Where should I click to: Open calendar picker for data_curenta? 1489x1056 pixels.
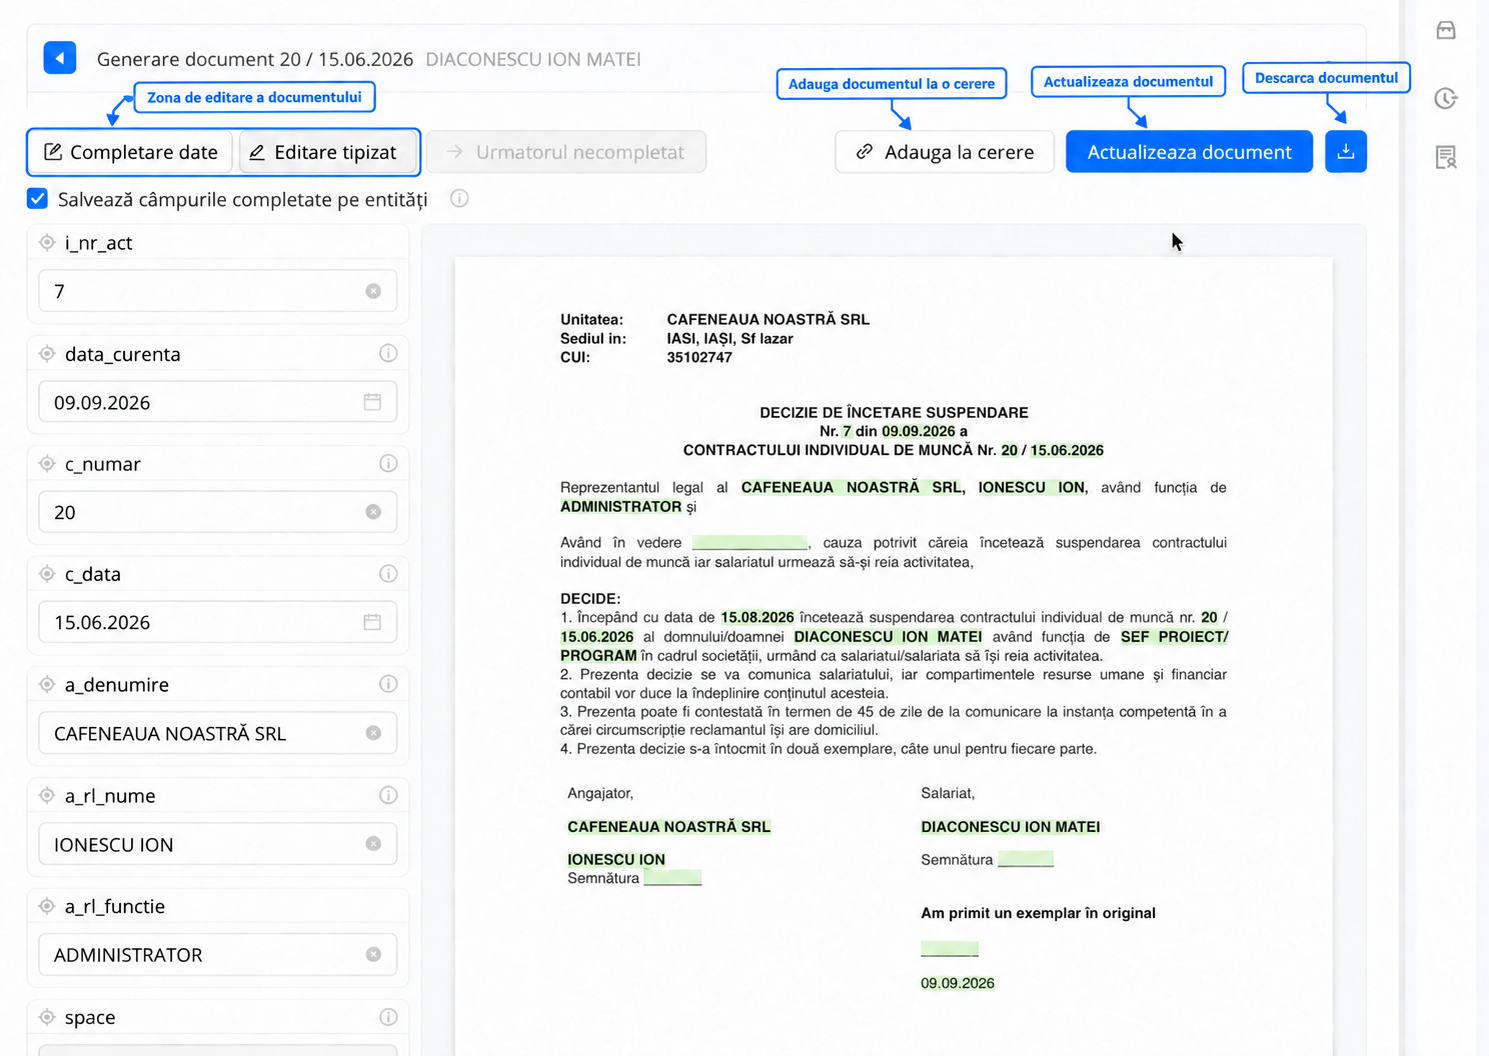[x=372, y=402]
